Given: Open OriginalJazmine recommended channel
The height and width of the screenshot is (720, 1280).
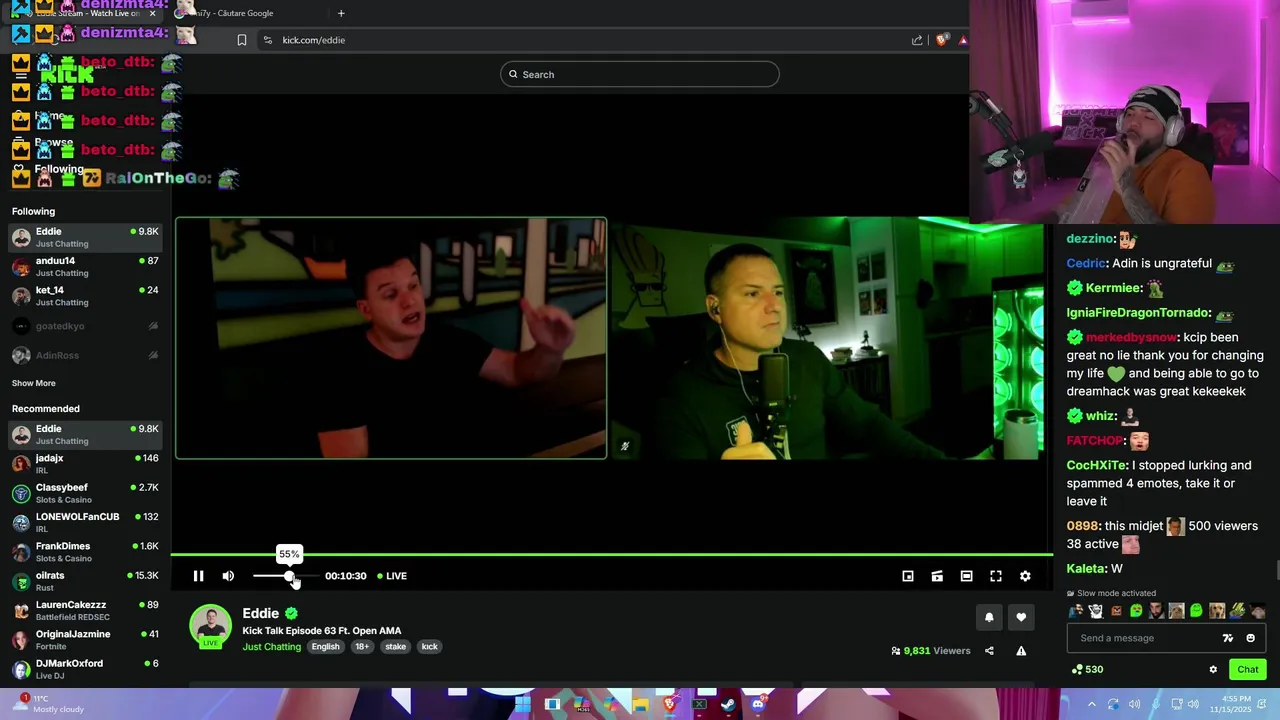Looking at the screenshot, I should click(85, 640).
